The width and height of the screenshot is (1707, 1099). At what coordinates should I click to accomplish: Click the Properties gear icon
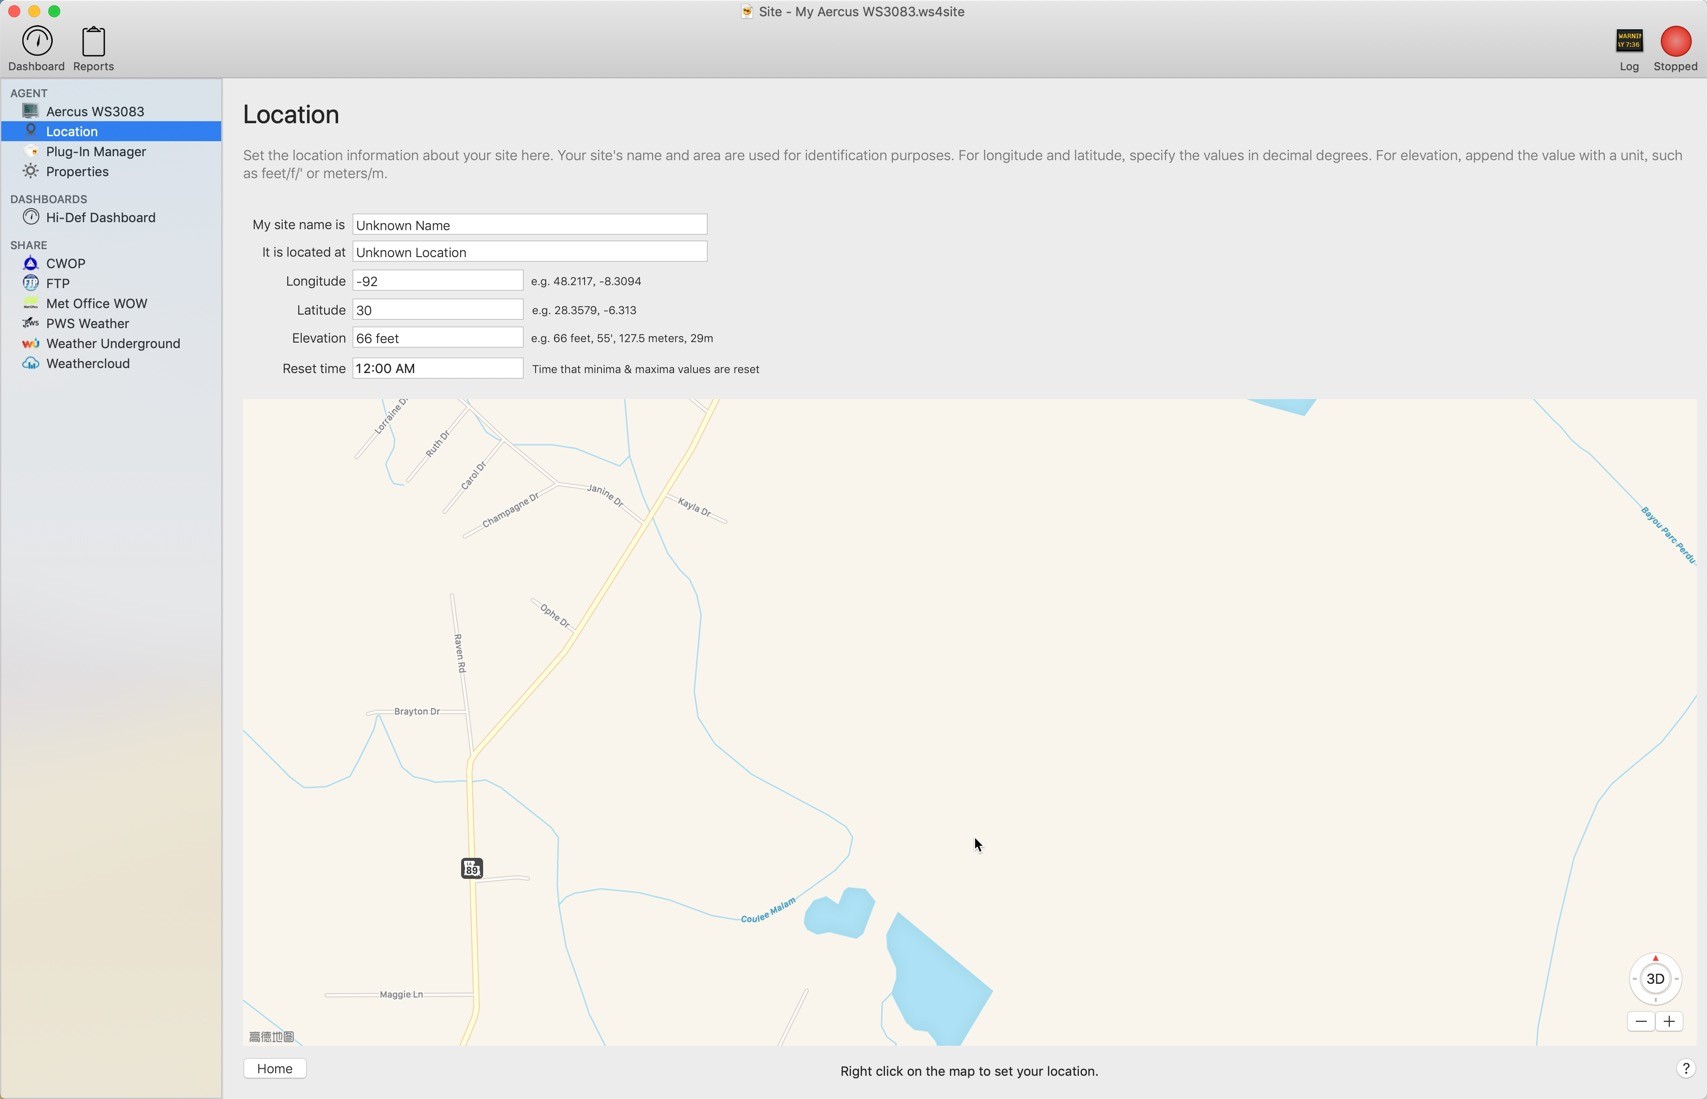pyautogui.click(x=31, y=171)
